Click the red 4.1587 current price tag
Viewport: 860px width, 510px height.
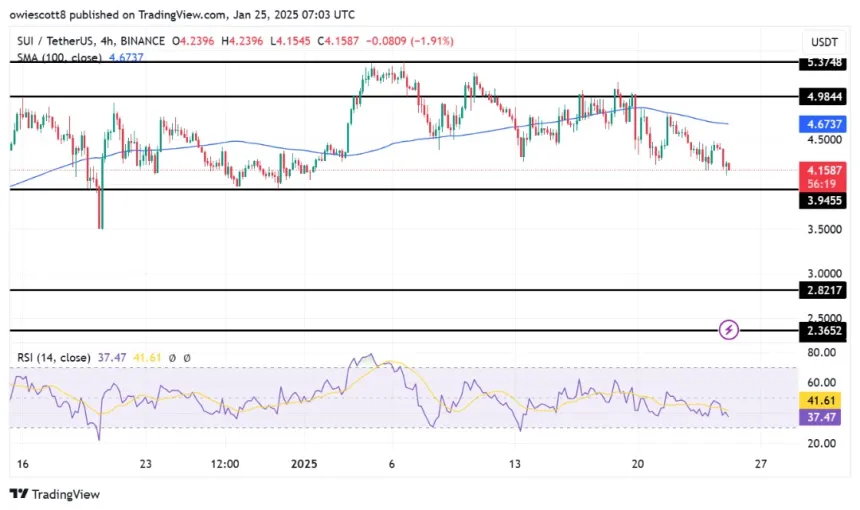pyautogui.click(x=825, y=172)
